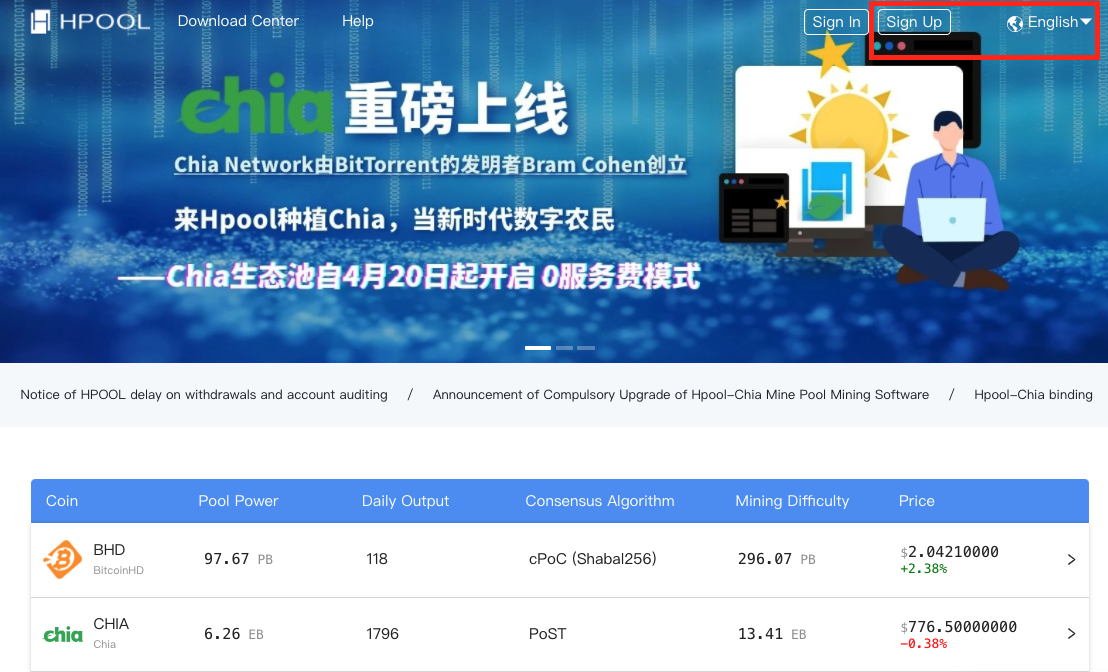The height and width of the screenshot is (672, 1108).
Task: Click the +2.38% price change
Action: point(924,569)
